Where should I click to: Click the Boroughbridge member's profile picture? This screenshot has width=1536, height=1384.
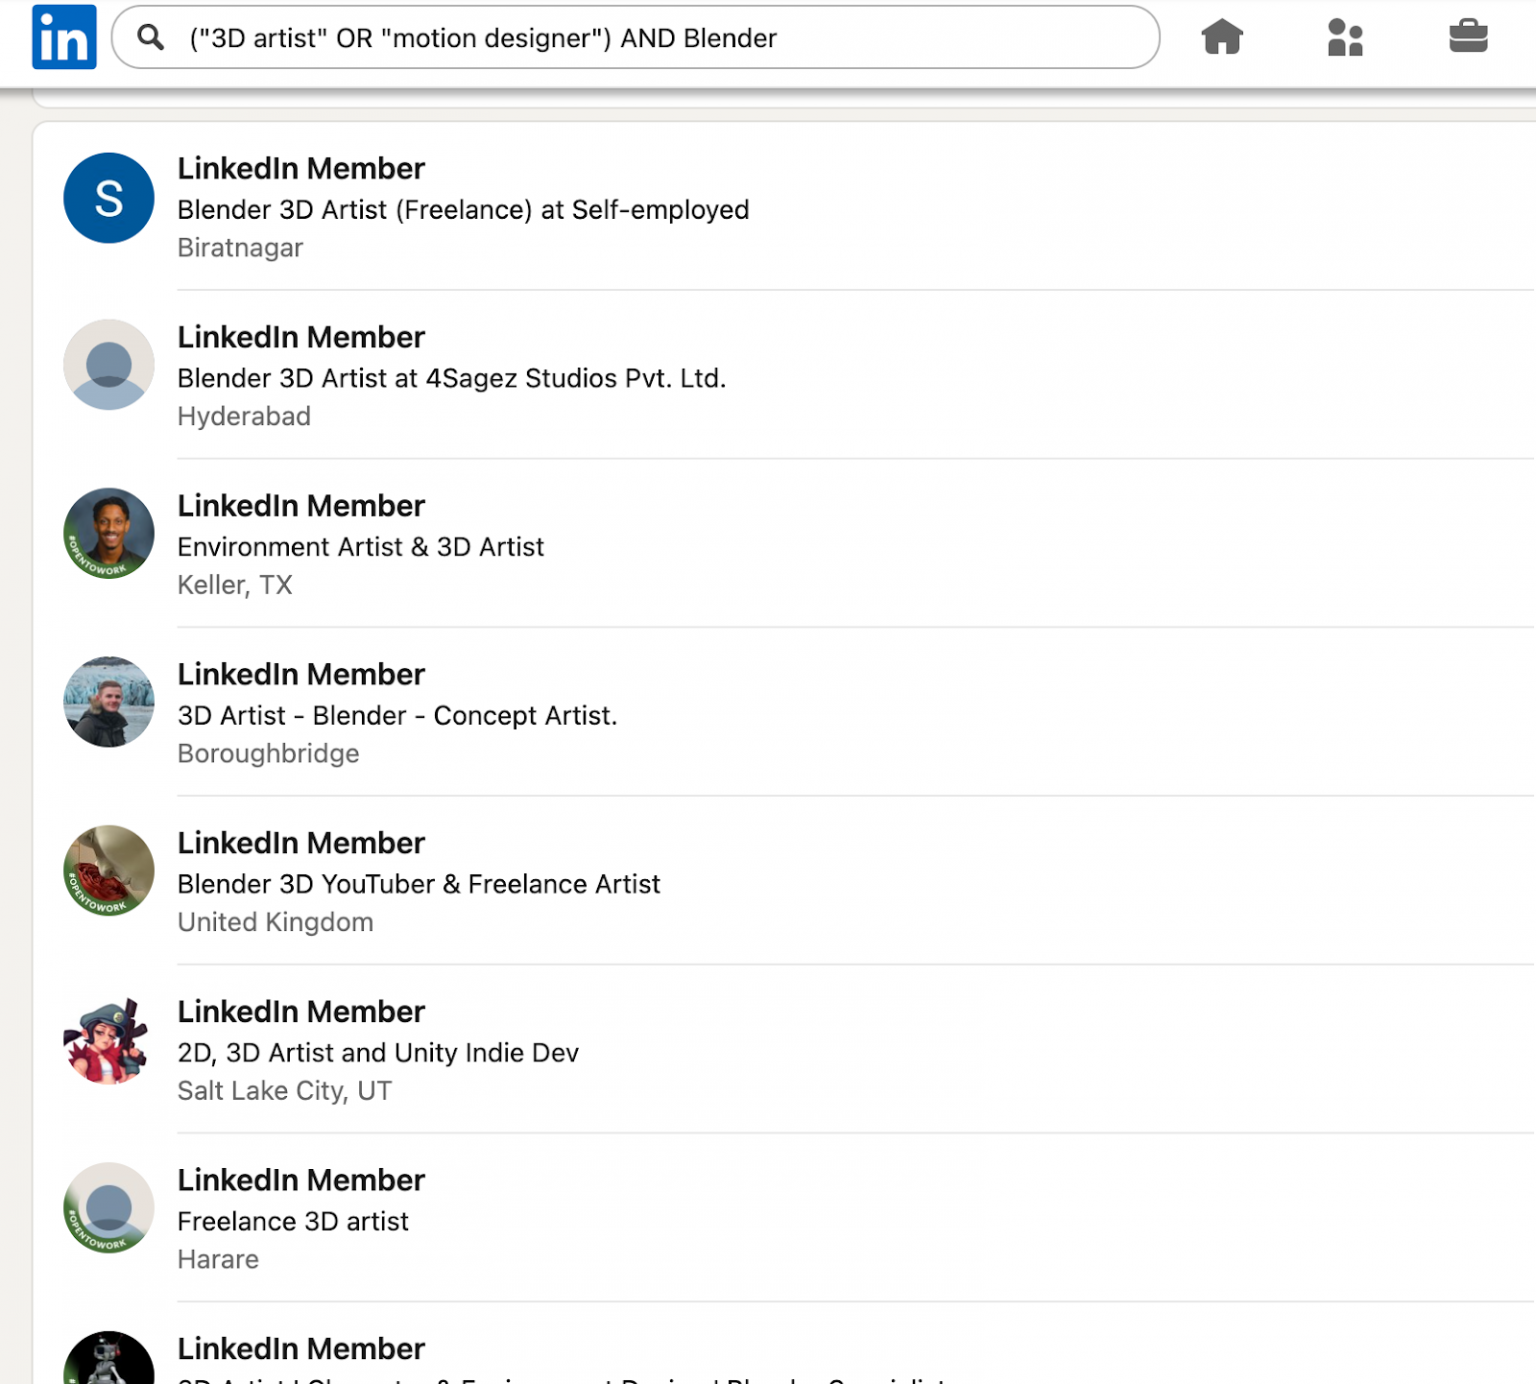pos(108,703)
